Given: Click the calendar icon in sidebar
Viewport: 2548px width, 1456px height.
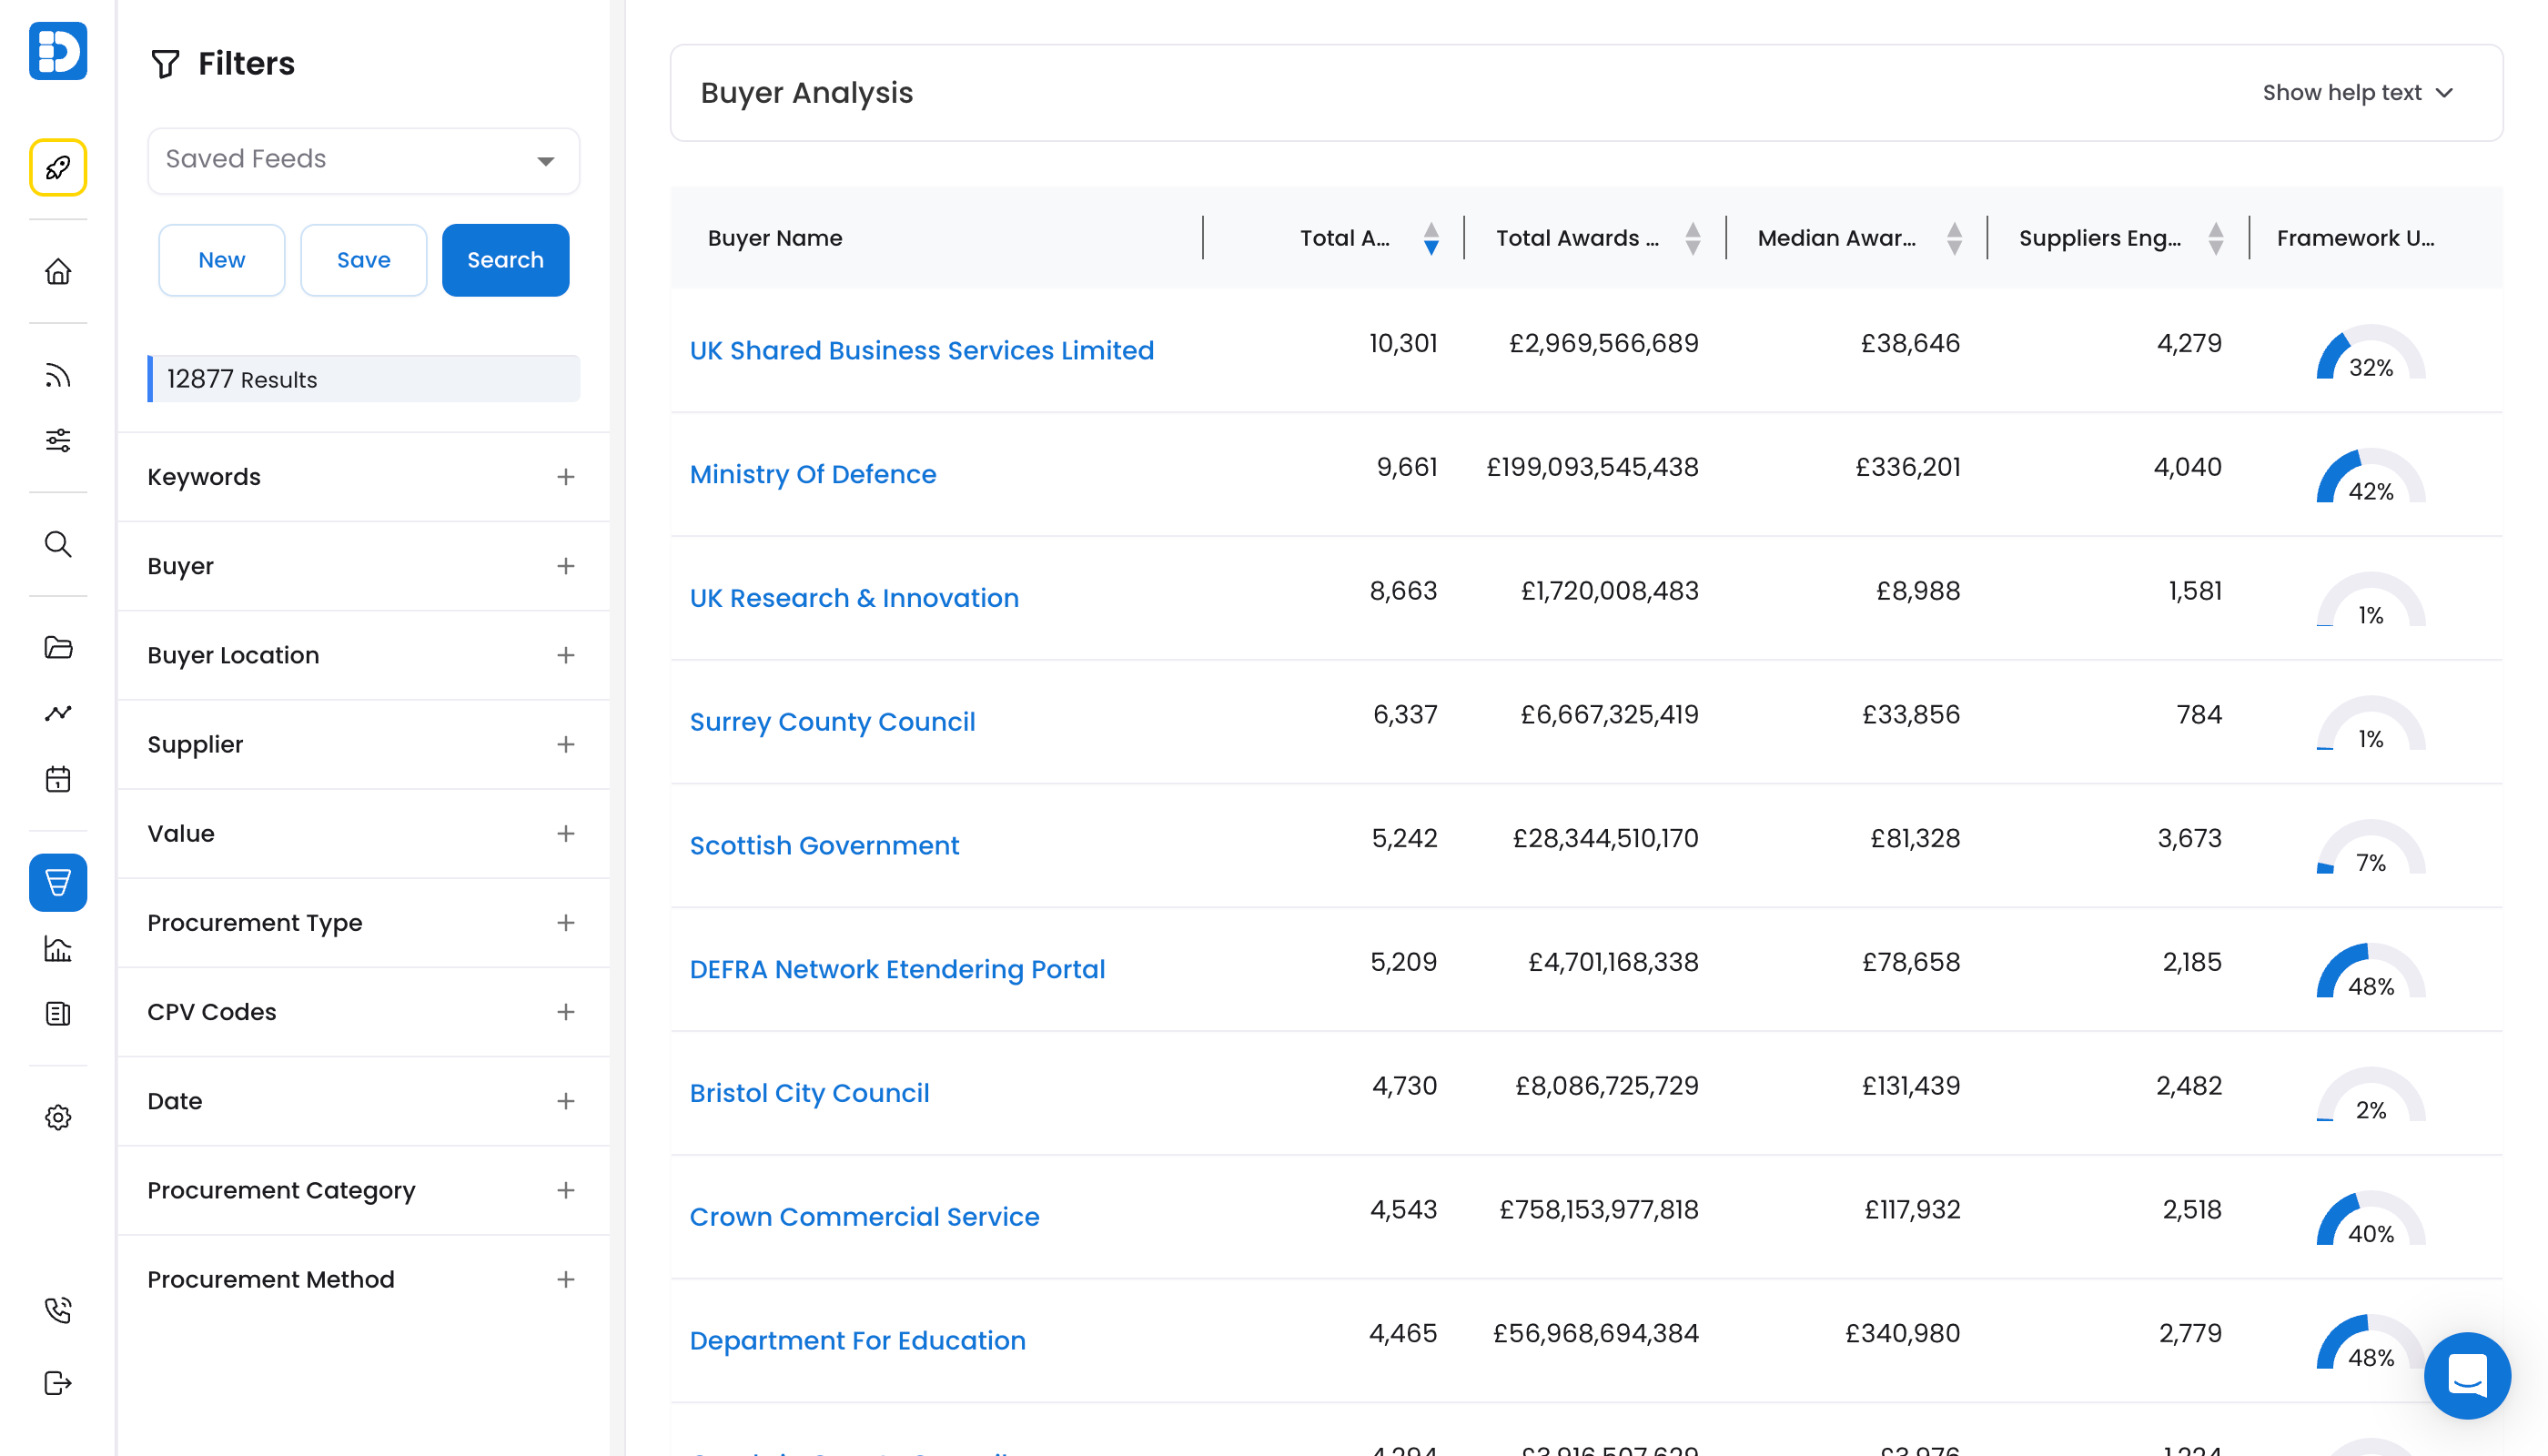Looking at the screenshot, I should pos(58,779).
